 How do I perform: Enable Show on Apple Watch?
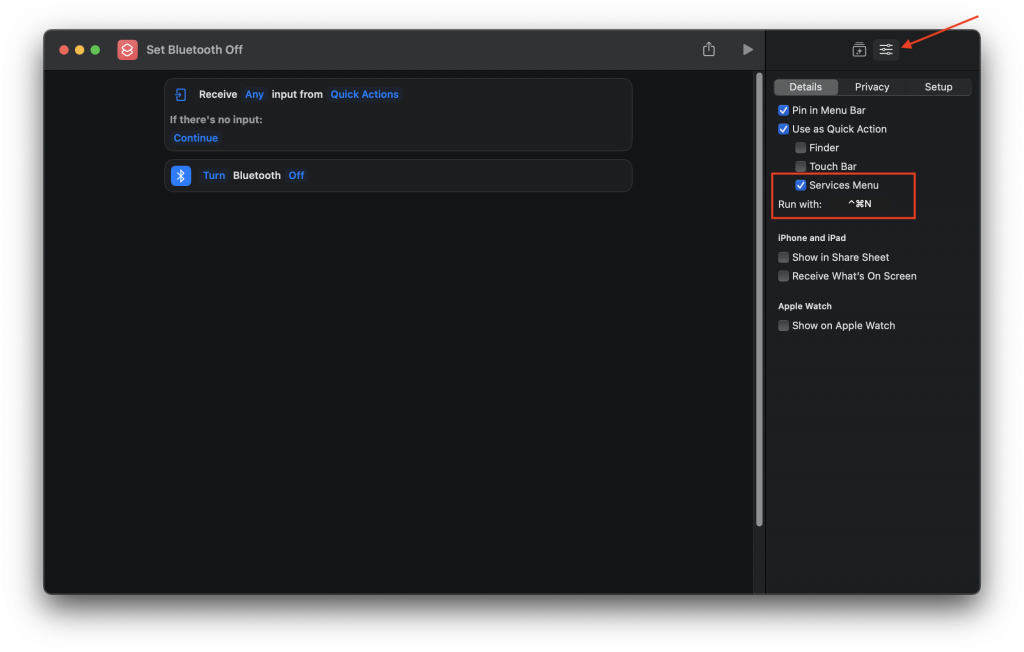784,326
